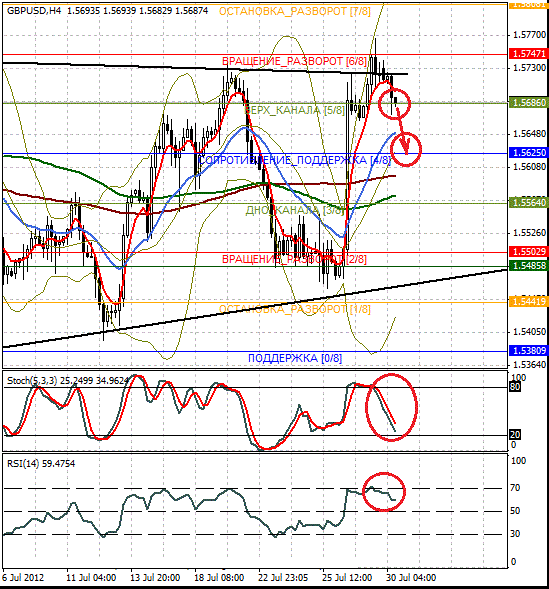Viewport: 549px width, 589px height.
Task: Select the green 1.54858 price label
Action: tap(529, 266)
